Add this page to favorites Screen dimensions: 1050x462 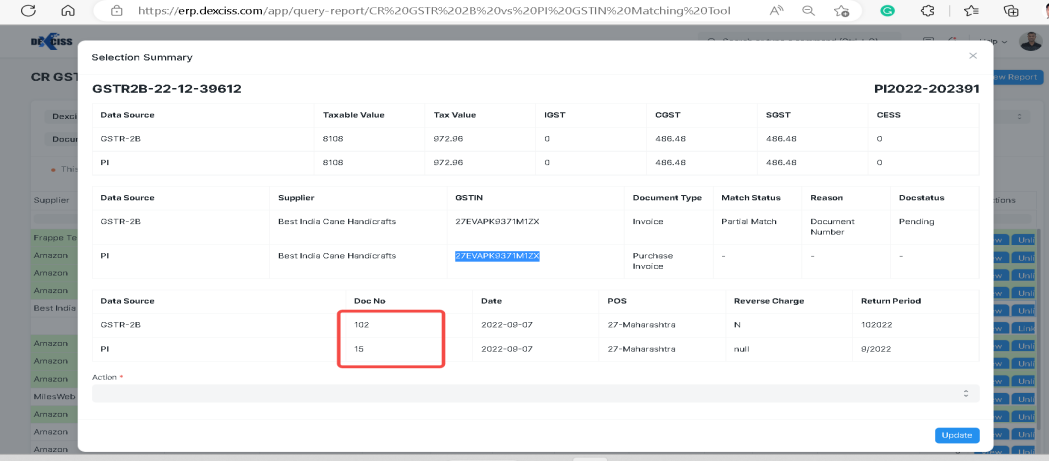842,10
